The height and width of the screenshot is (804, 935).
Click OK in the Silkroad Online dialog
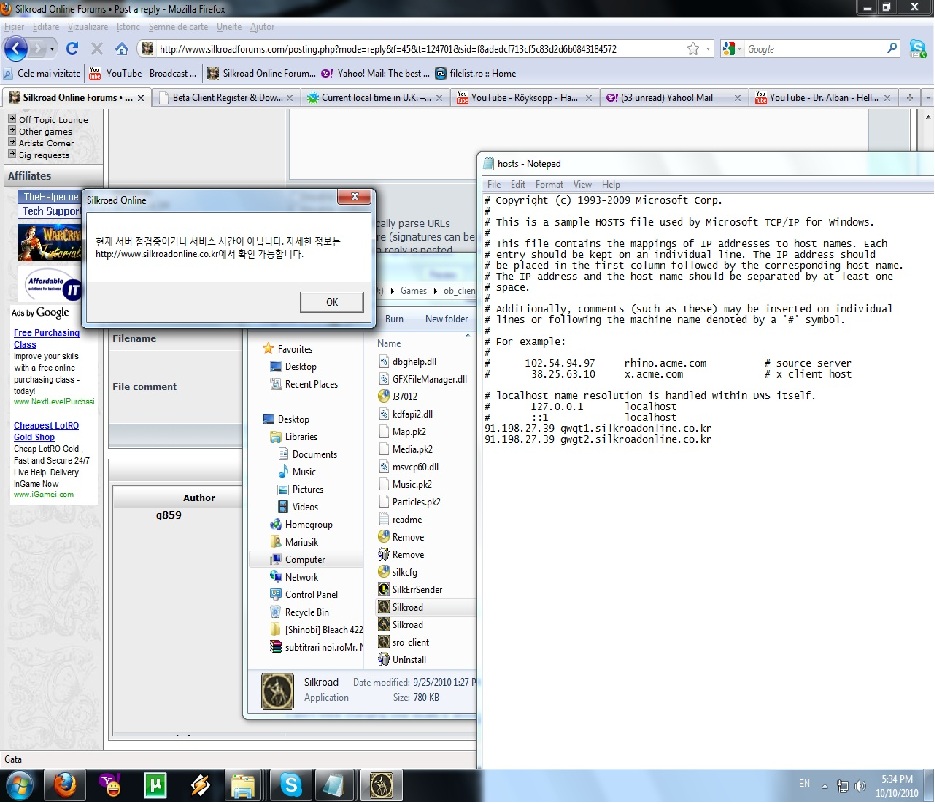[331, 302]
